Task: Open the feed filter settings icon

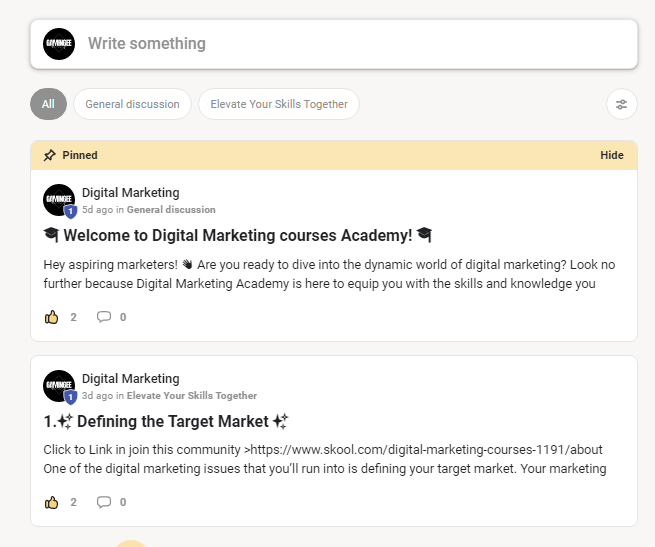Action: [x=621, y=104]
